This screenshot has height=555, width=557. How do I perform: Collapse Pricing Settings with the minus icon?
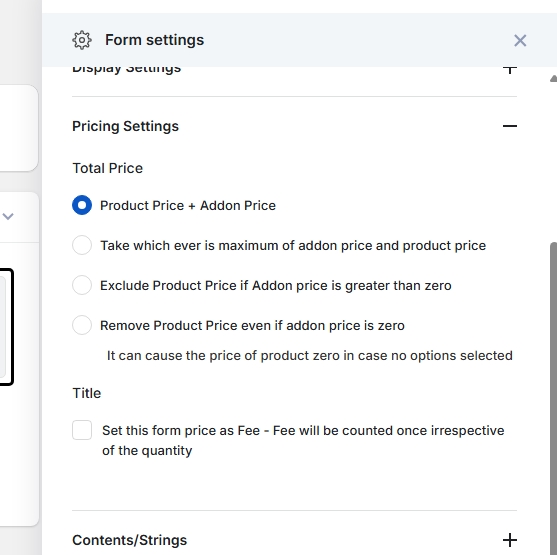(x=510, y=126)
